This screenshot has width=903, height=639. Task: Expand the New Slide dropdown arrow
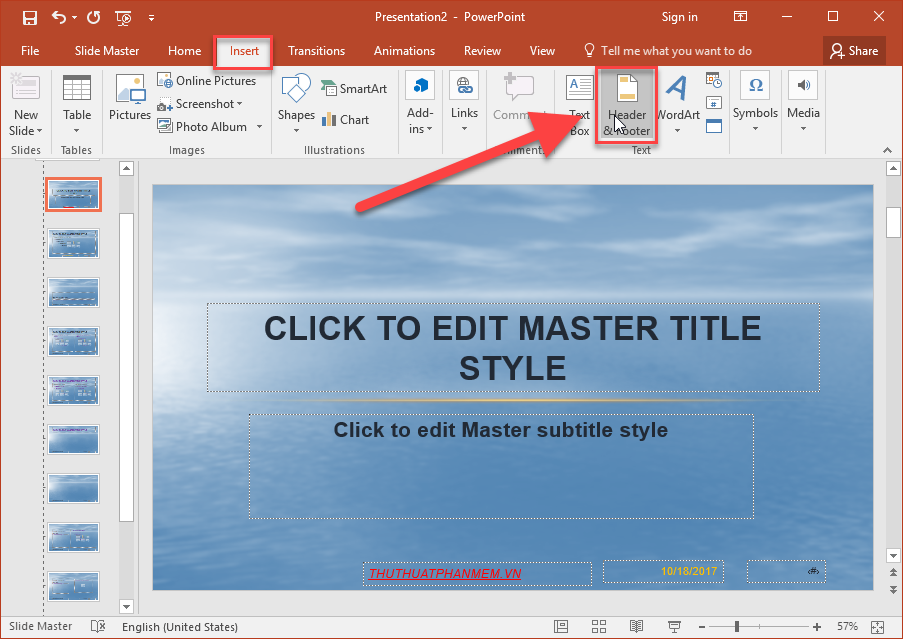[x=39, y=131]
